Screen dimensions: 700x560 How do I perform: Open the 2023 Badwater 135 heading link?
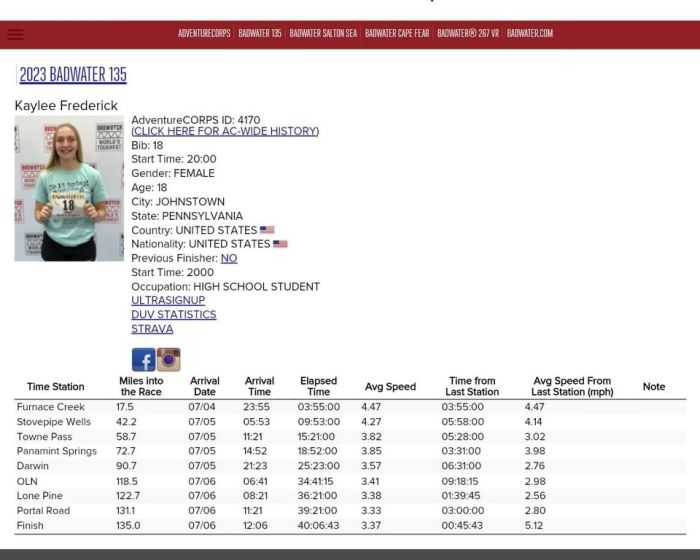coord(73,75)
